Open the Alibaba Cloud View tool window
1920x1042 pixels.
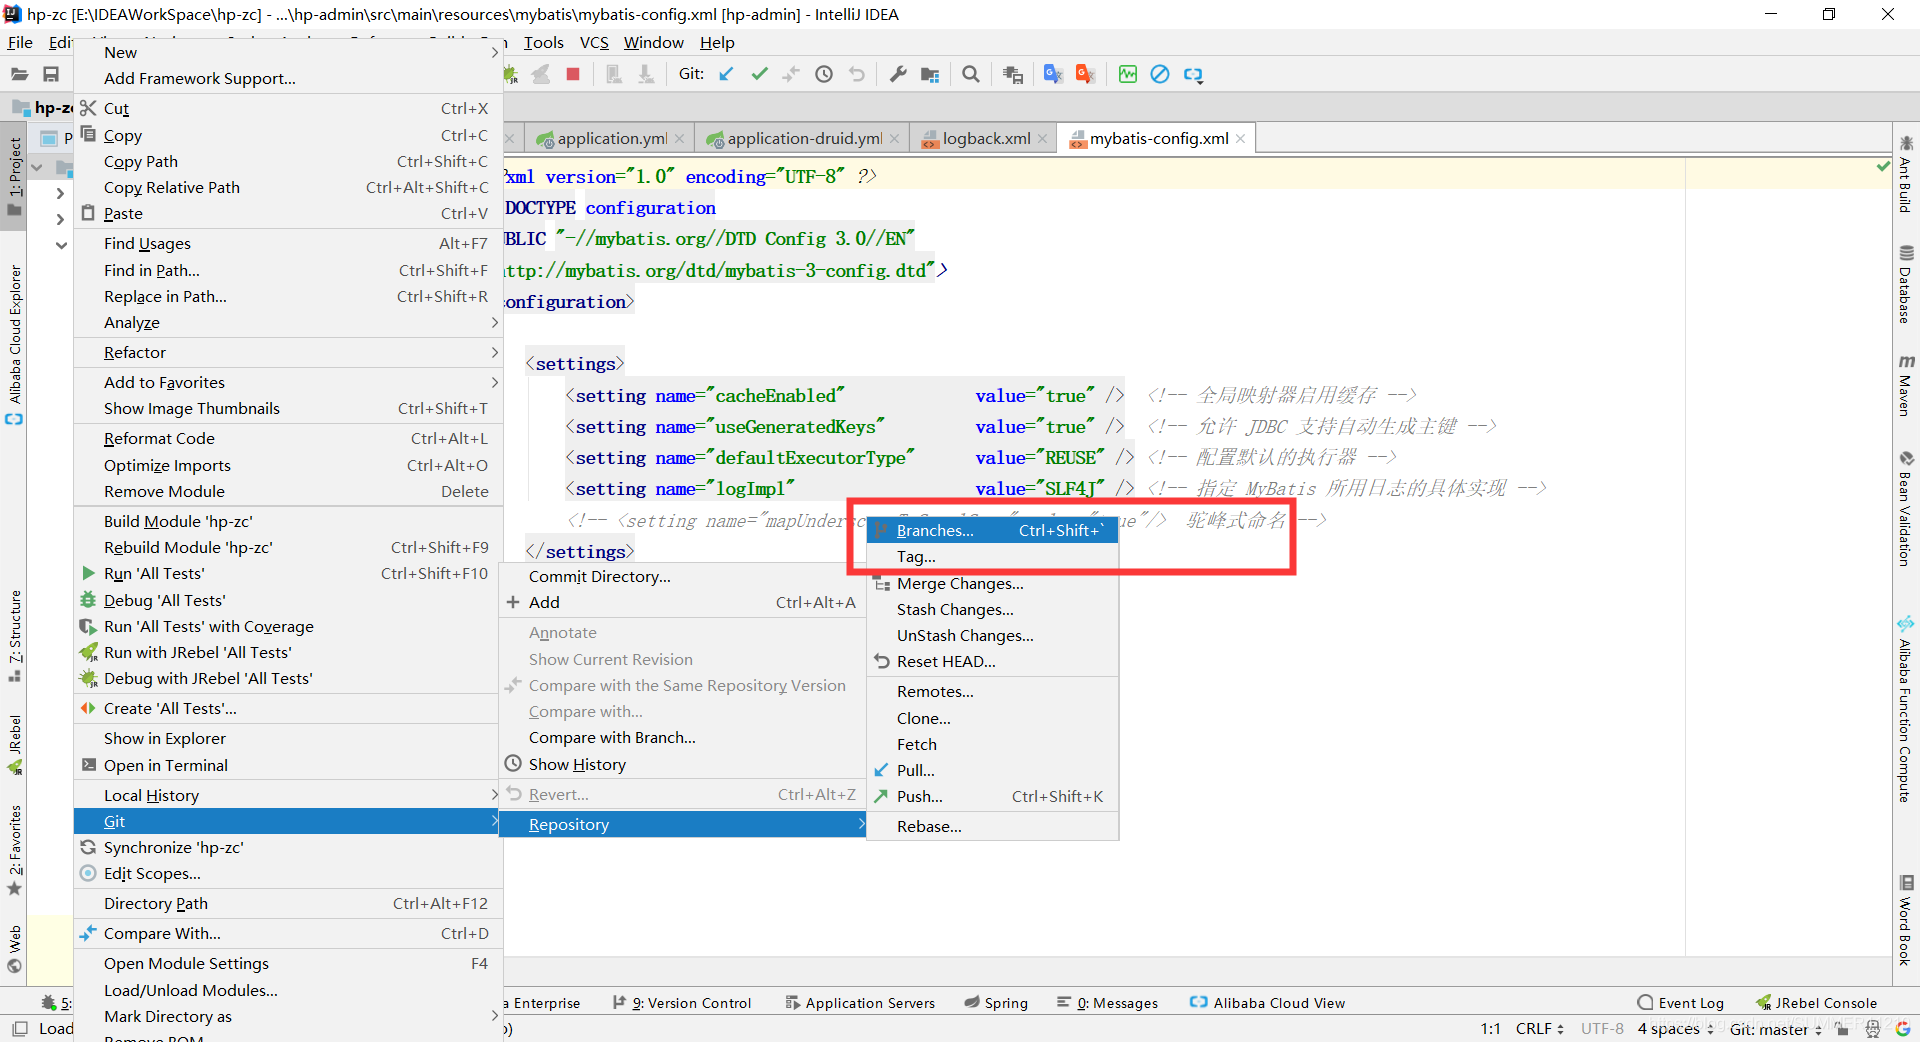tap(1267, 1002)
